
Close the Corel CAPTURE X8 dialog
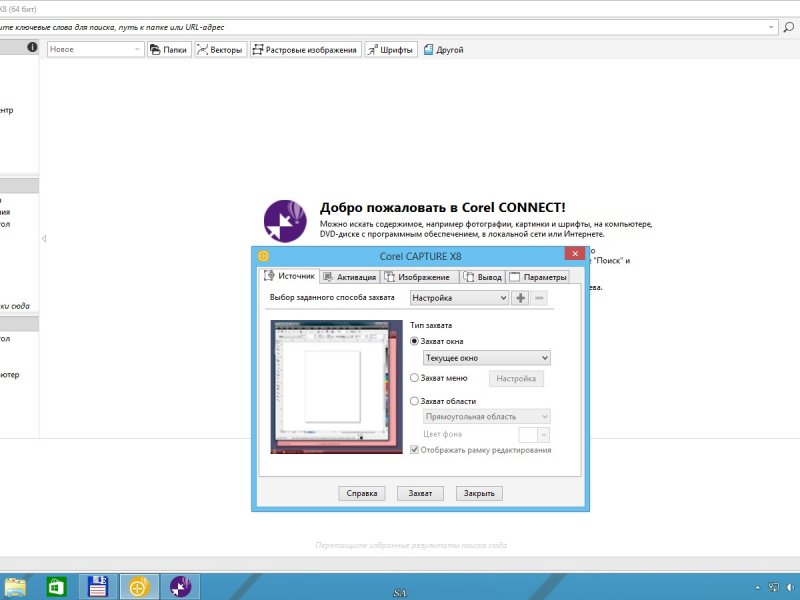coord(575,254)
